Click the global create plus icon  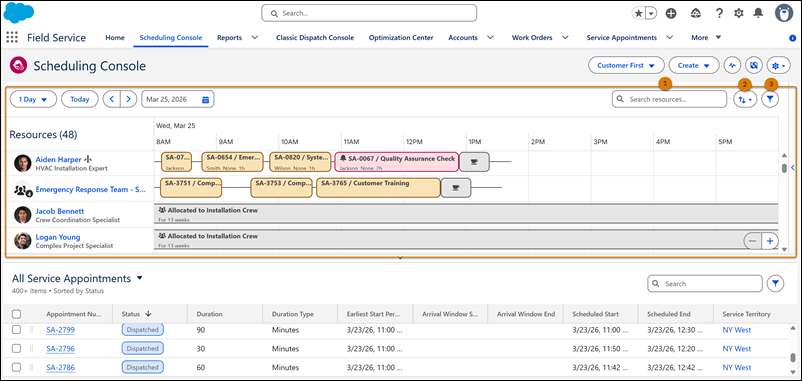click(671, 14)
